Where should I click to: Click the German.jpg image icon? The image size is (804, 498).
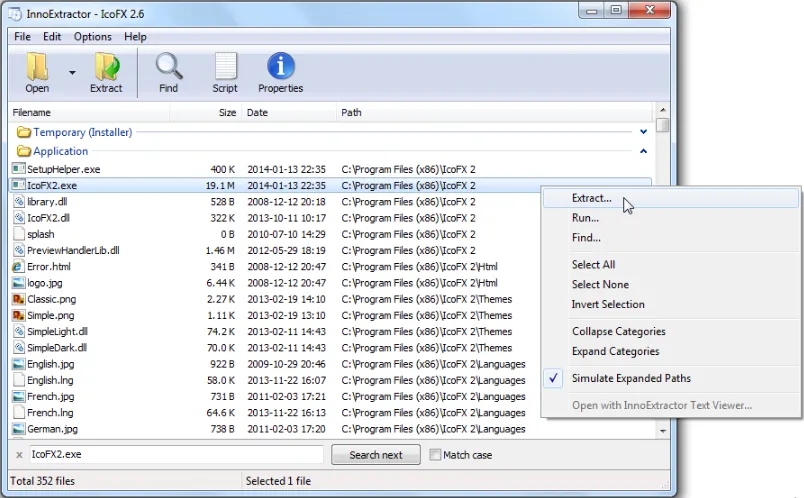point(18,429)
